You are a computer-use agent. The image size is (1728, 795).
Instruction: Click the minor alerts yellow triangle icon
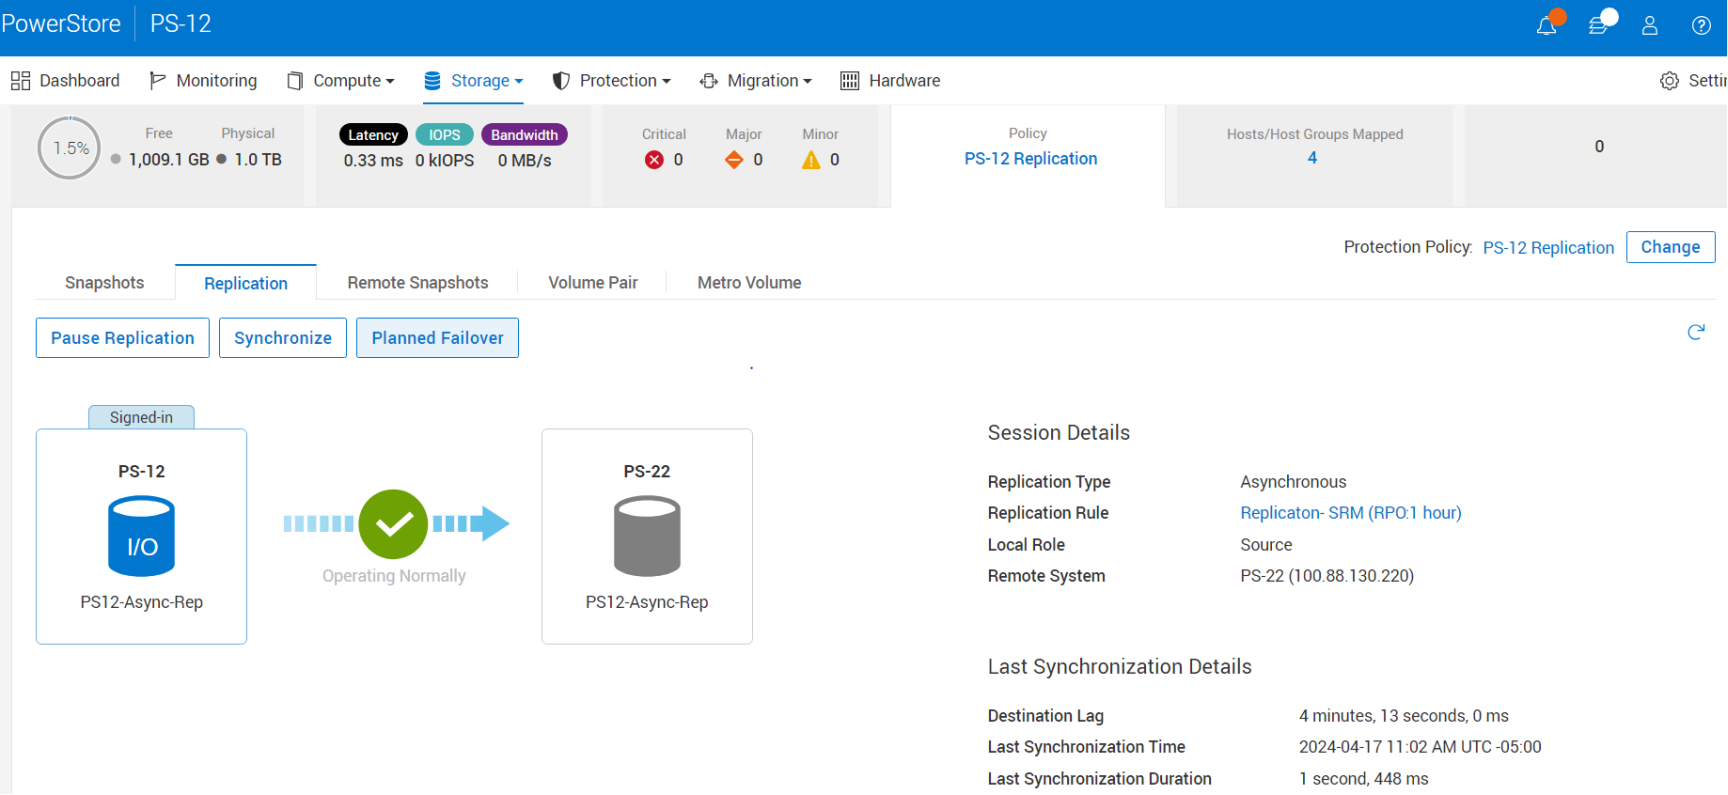point(811,160)
